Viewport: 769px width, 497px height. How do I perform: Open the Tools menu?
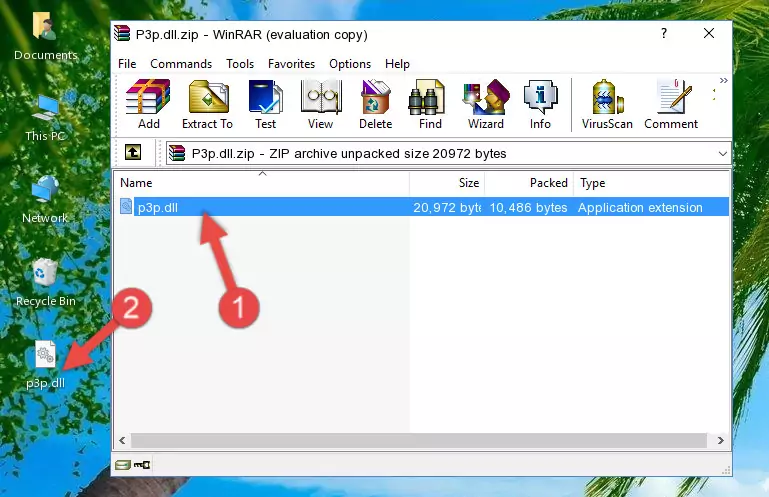(x=240, y=64)
